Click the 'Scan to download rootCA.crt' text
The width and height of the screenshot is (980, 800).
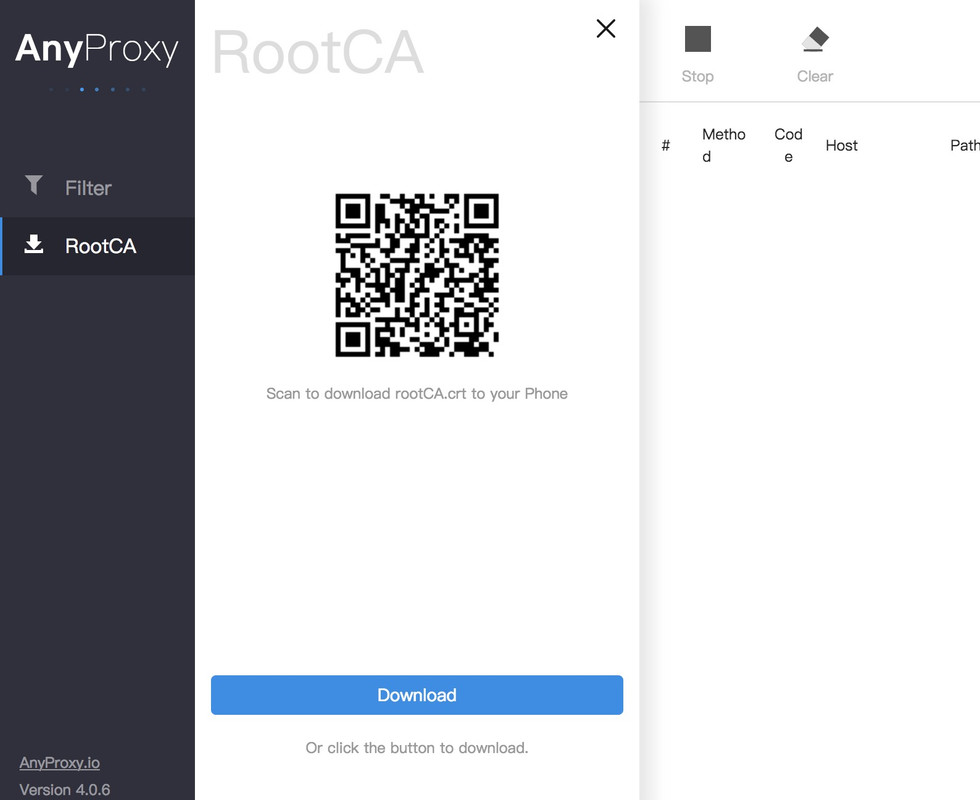417,394
